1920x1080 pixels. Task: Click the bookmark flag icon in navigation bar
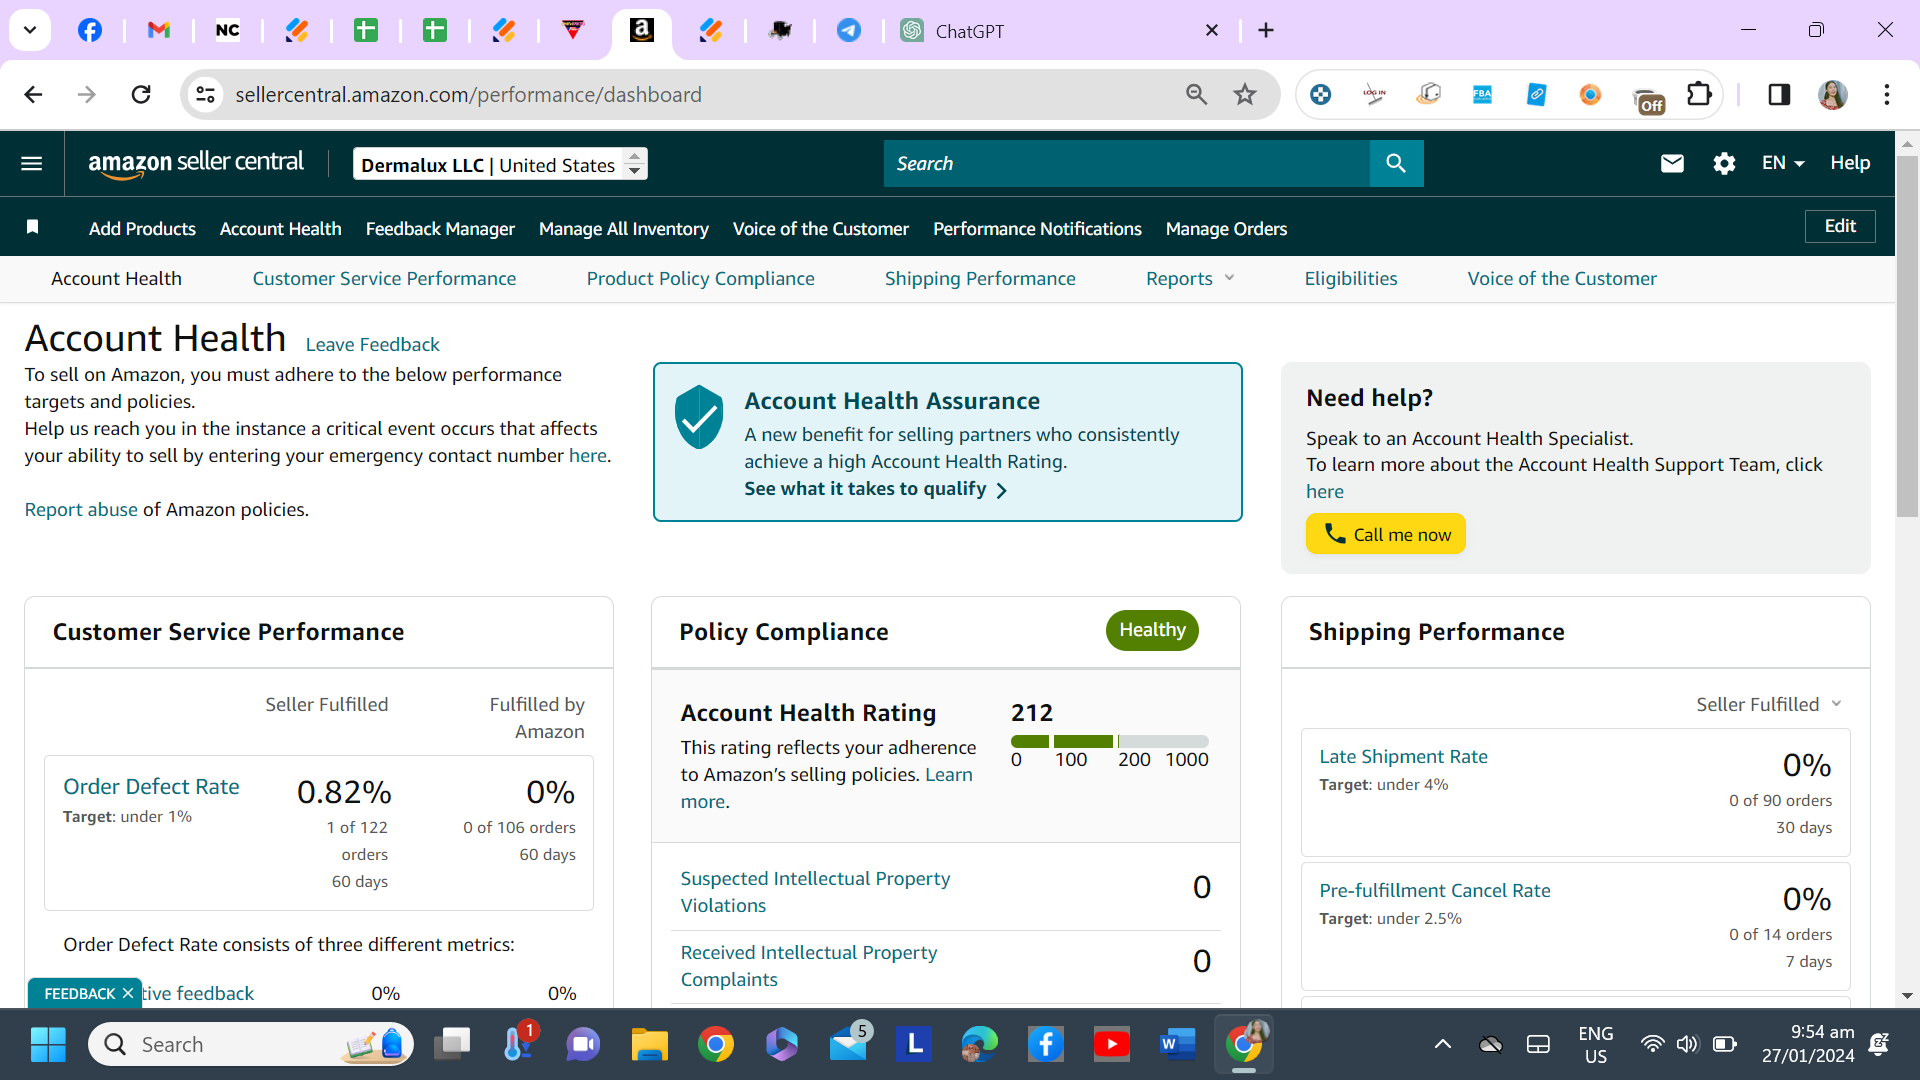32,227
